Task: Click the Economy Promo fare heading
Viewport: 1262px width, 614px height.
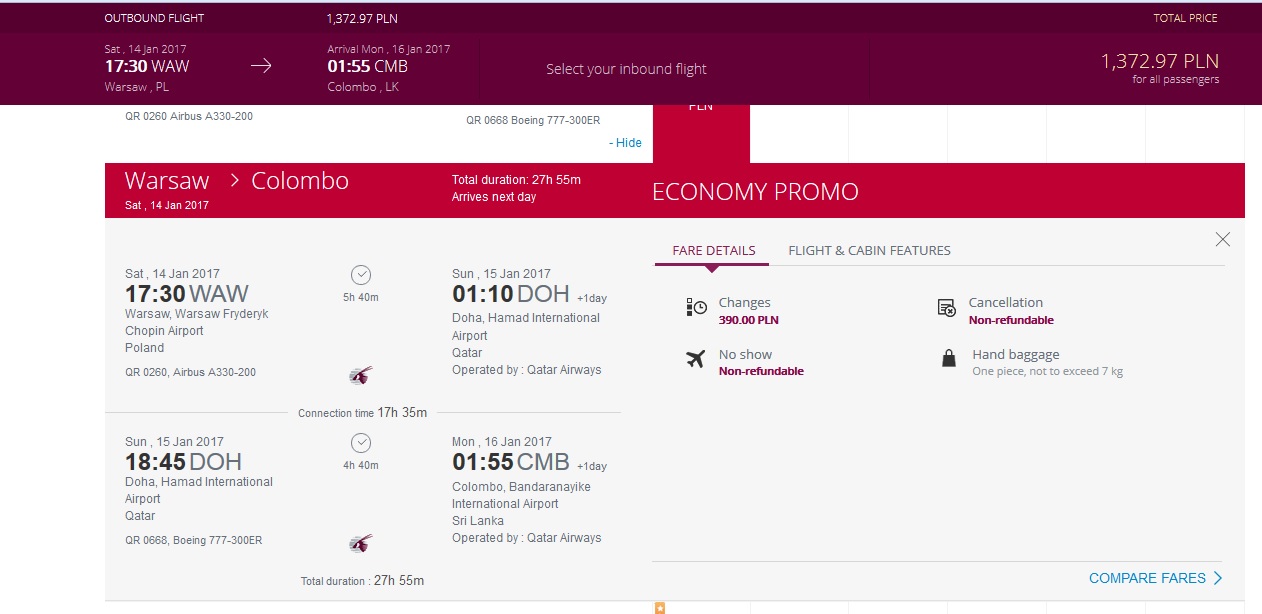Action: 755,192
